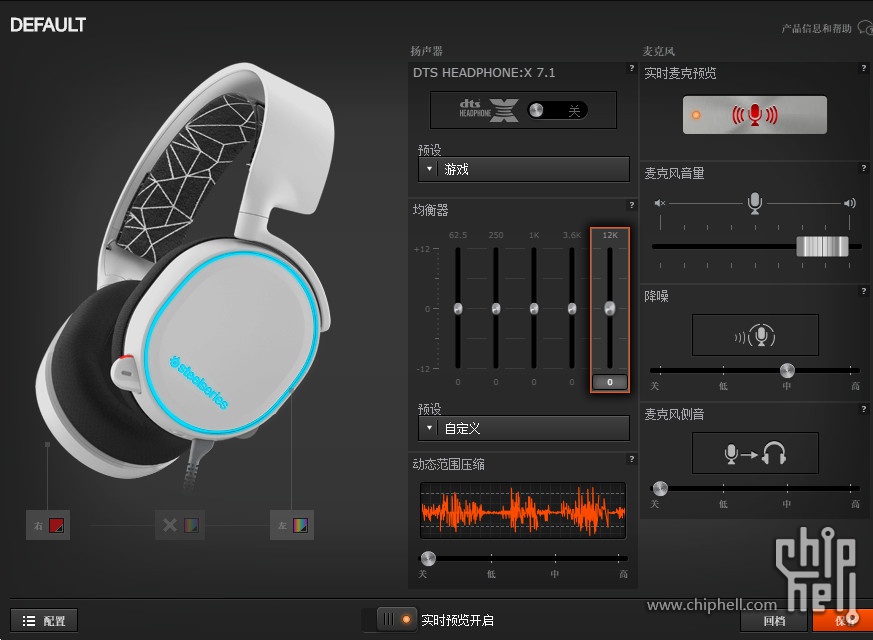
Task: Open help for 麦克风音量 section
Action: pos(864,168)
